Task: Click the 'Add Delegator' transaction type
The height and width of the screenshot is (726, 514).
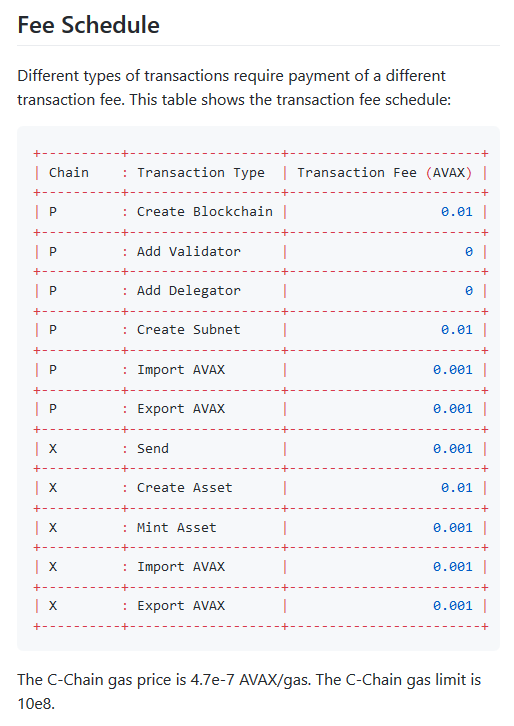Action: 188,291
